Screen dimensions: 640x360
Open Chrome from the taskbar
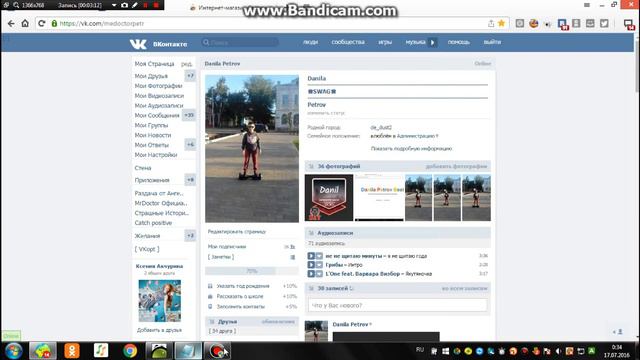click(x=130, y=351)
